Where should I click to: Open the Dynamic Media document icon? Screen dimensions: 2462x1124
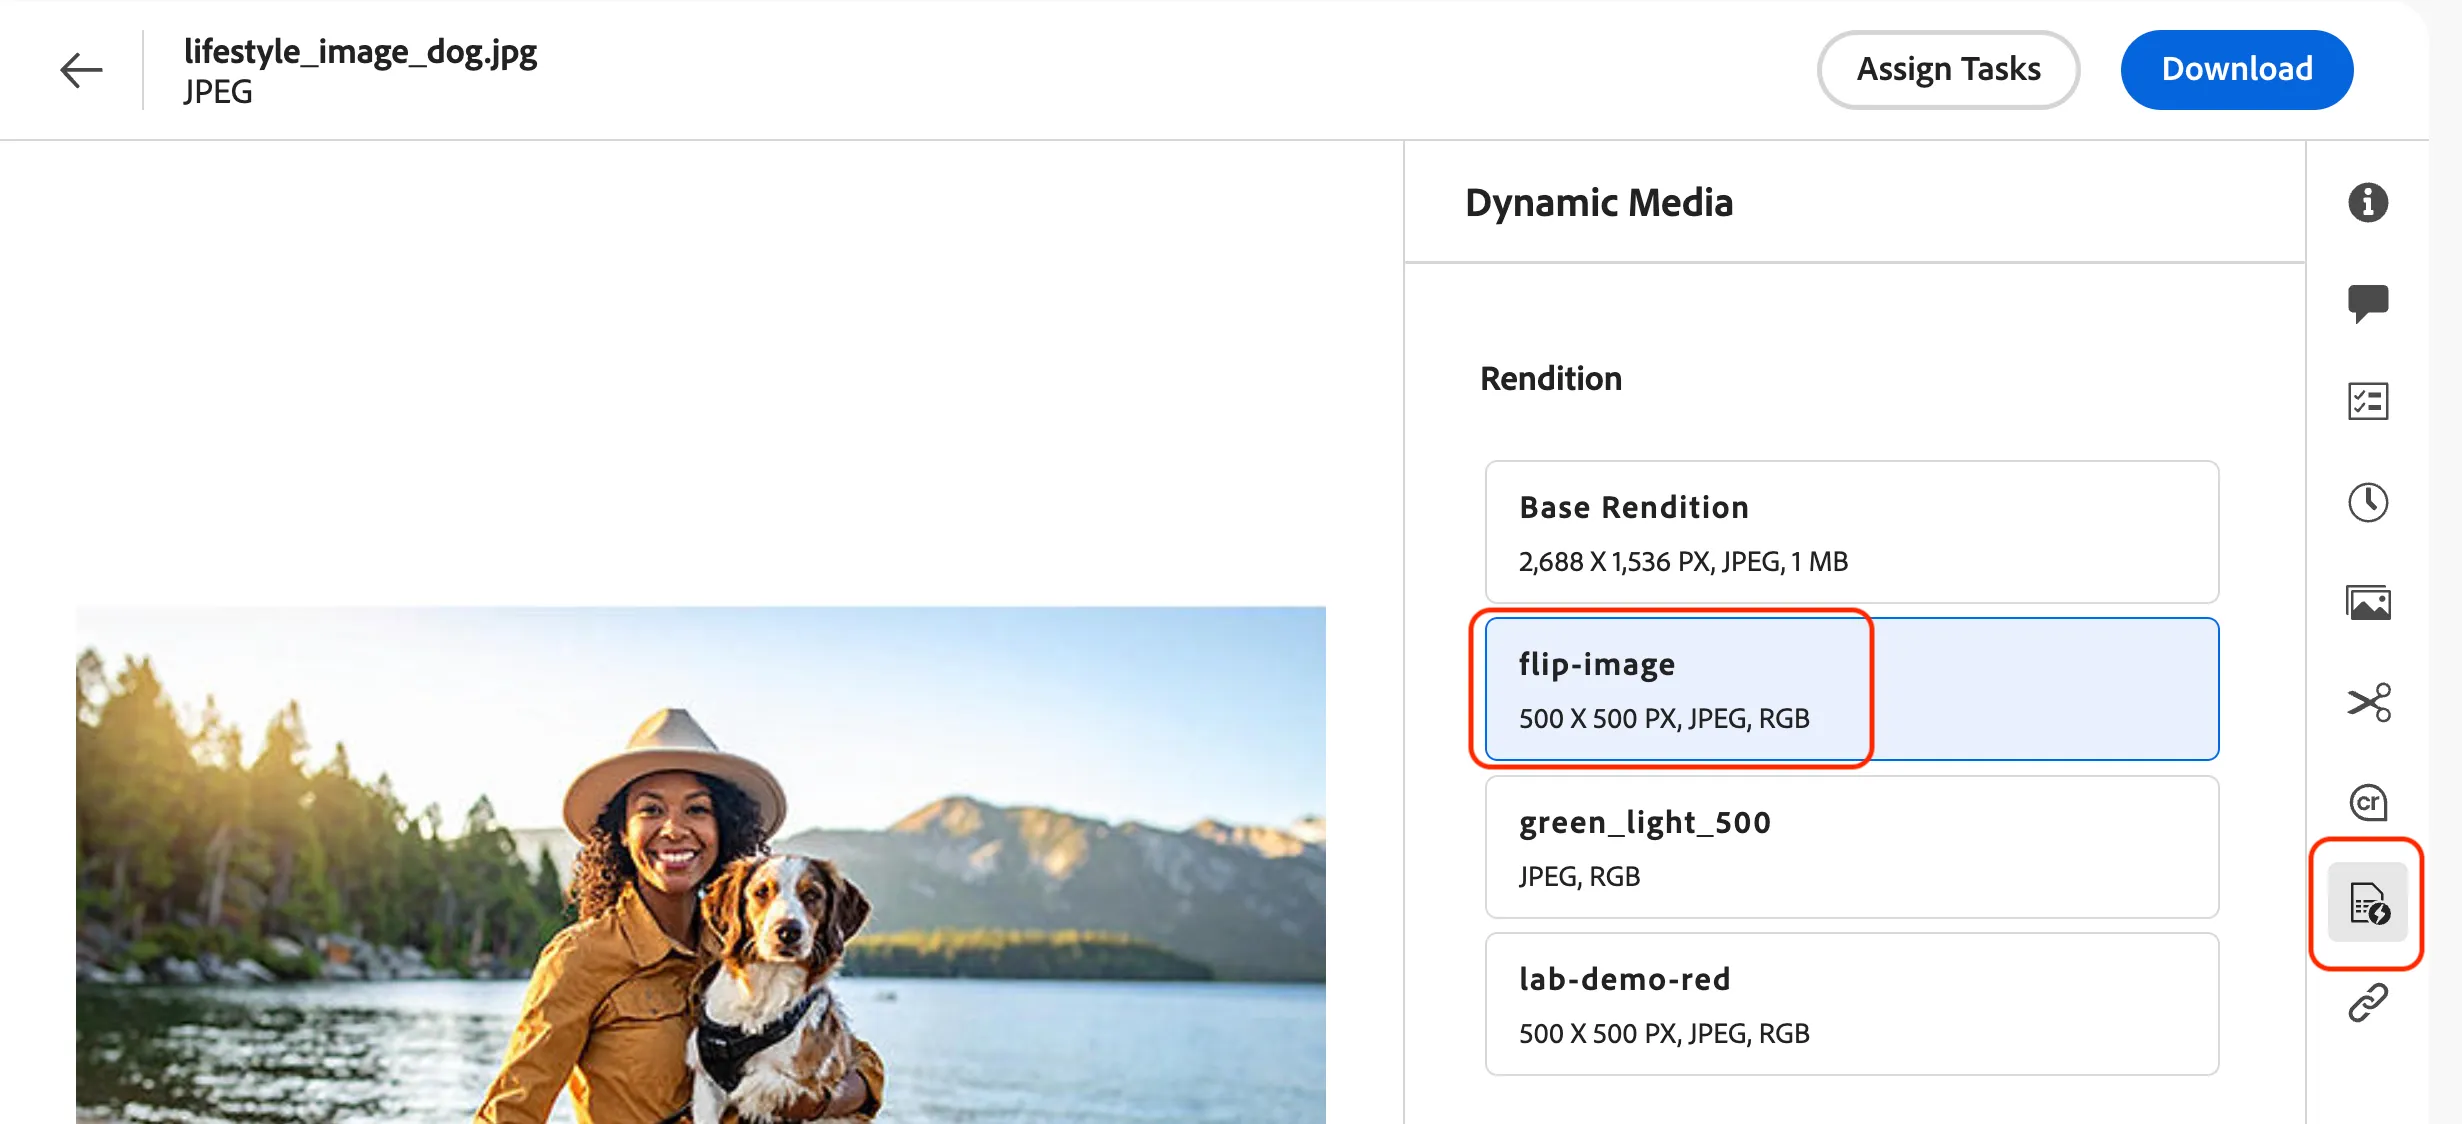point(2367,903)
